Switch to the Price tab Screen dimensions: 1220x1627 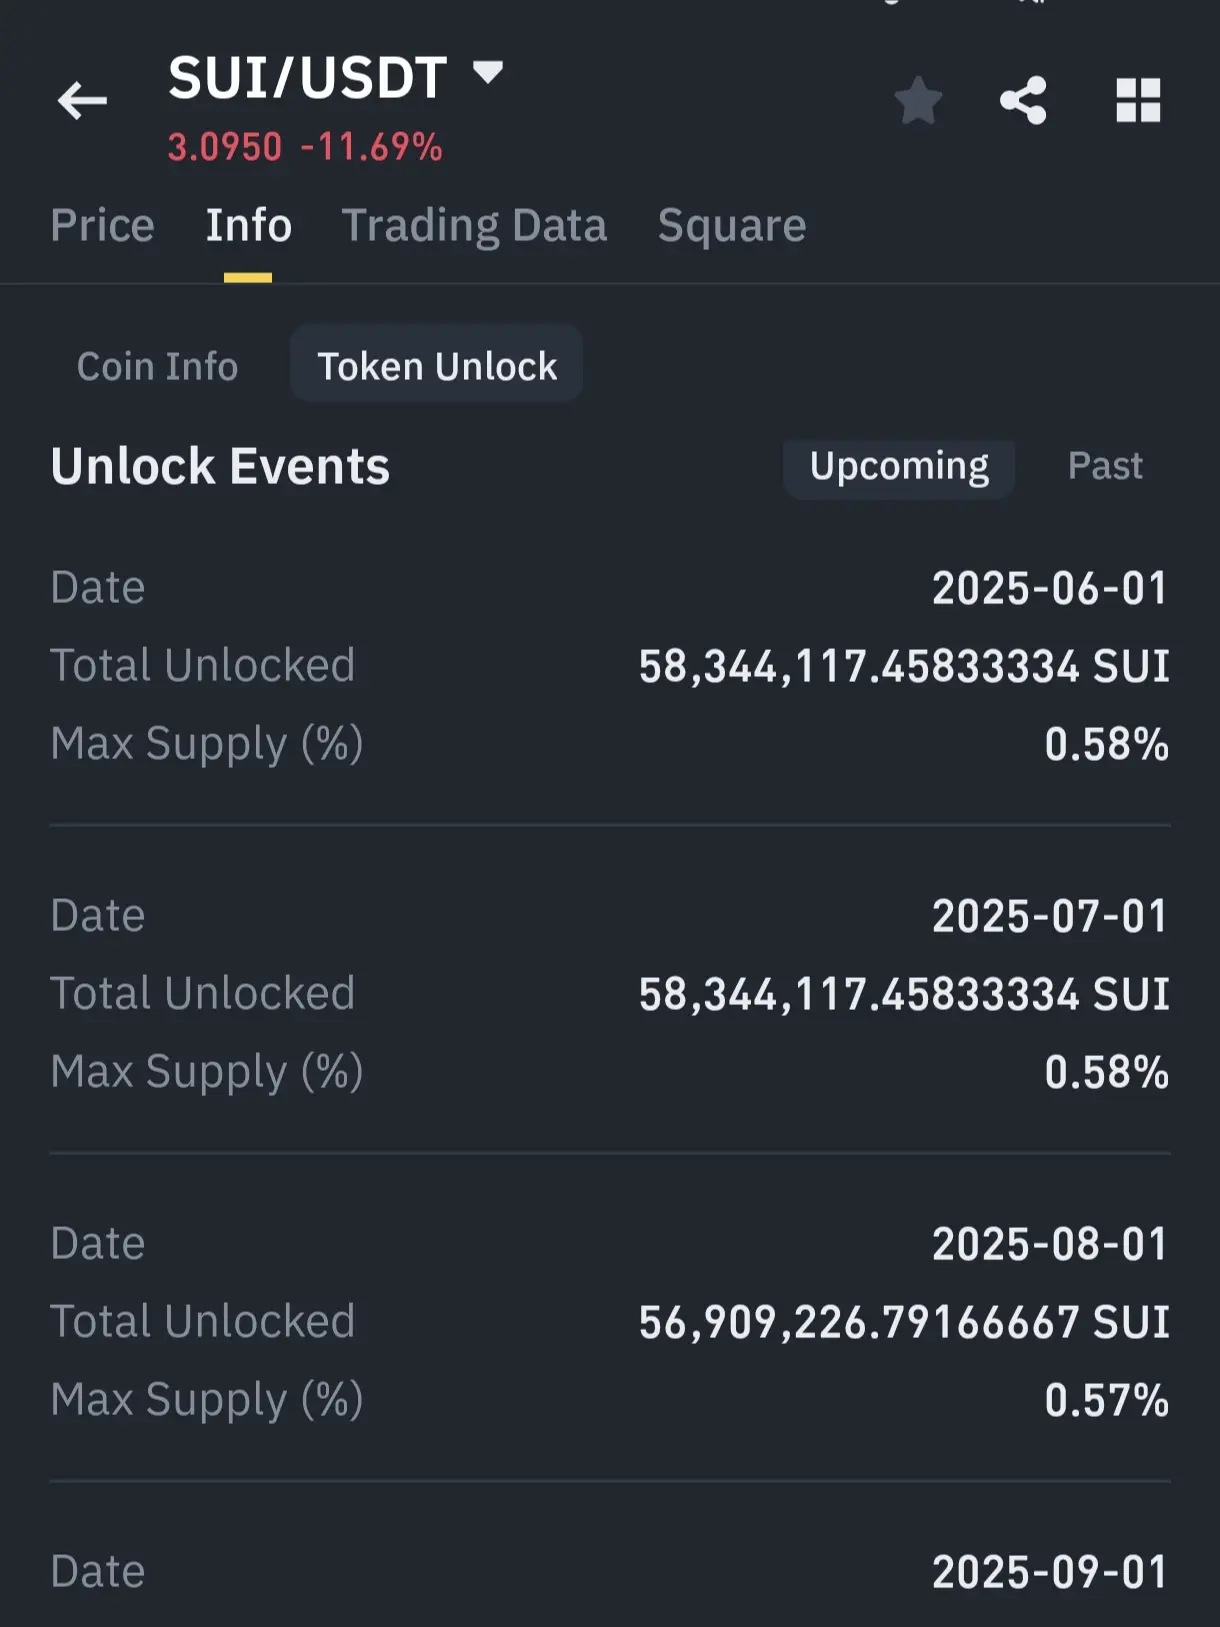click(x=103, y=225)
